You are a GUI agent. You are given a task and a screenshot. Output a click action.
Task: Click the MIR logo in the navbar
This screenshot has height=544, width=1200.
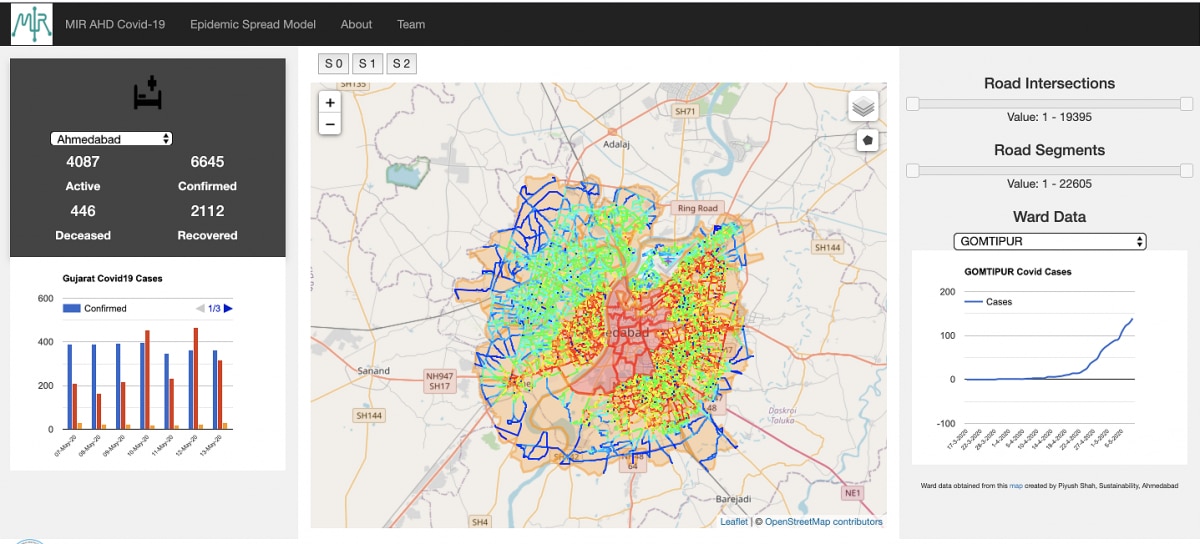click(31, 24)
